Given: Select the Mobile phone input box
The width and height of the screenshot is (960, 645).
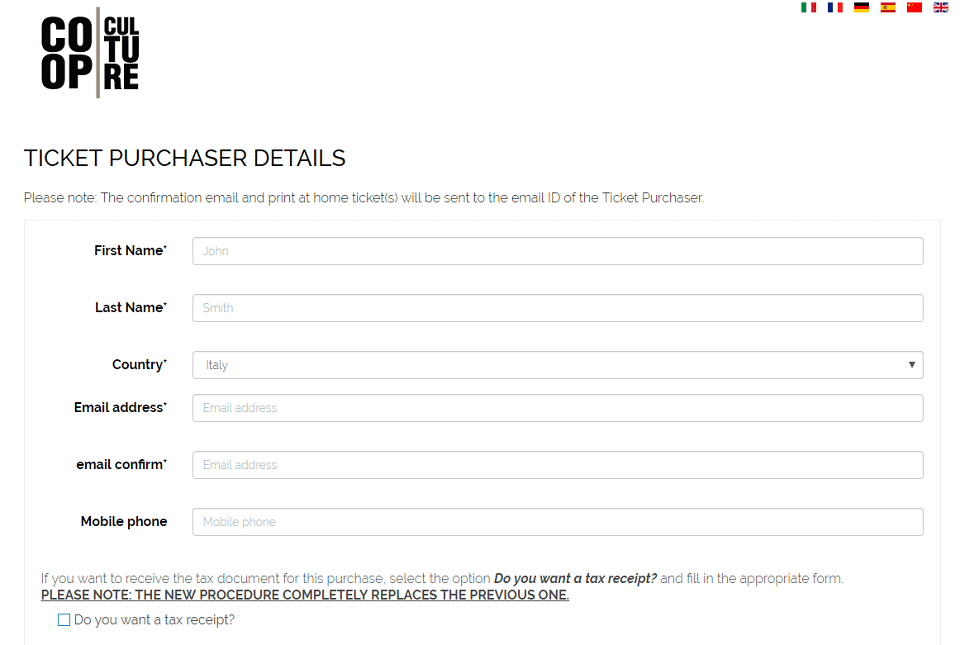Looking at the screenshot, I should [558, 522].
